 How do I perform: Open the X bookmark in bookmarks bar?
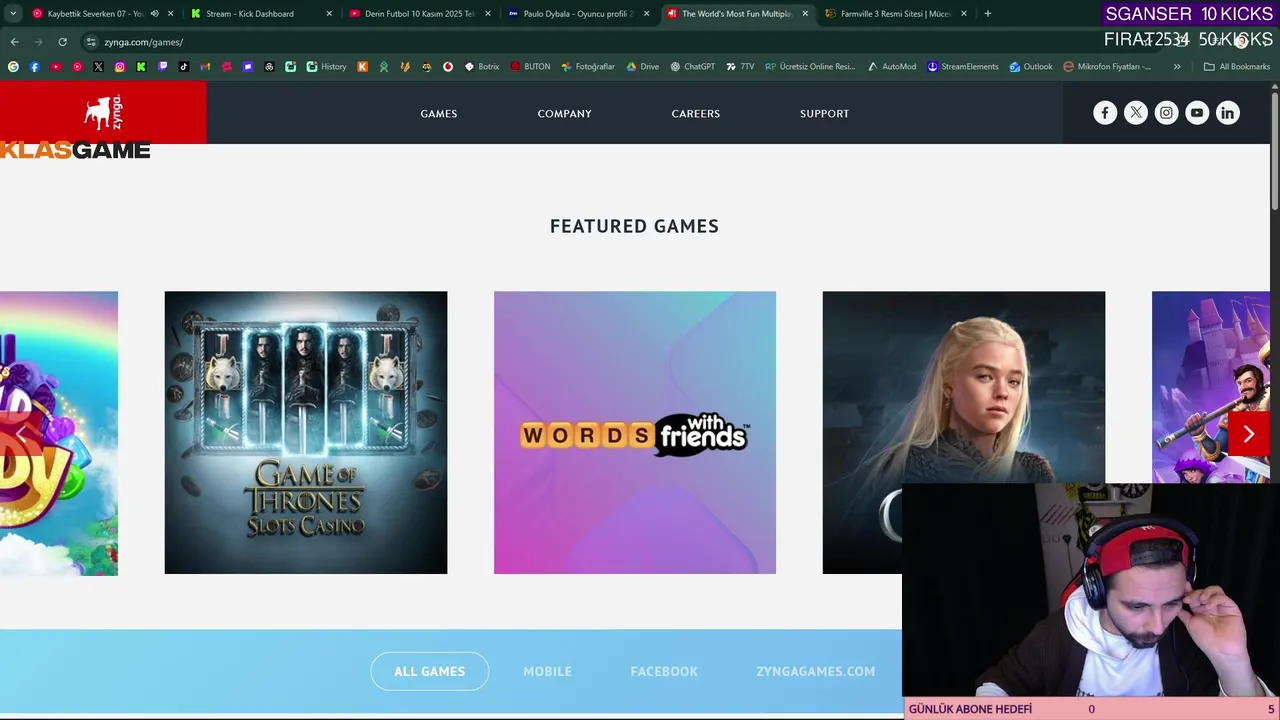[98, 67]
